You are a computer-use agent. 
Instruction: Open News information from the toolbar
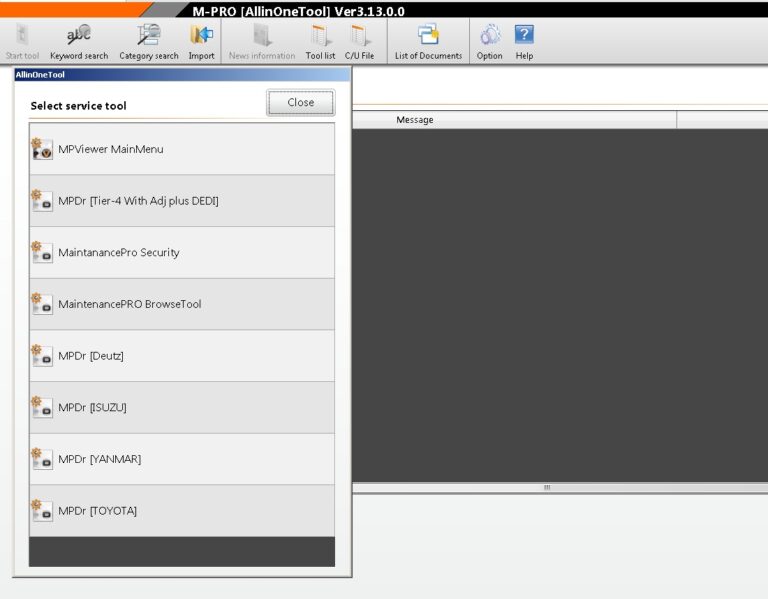tap(262, 35)
